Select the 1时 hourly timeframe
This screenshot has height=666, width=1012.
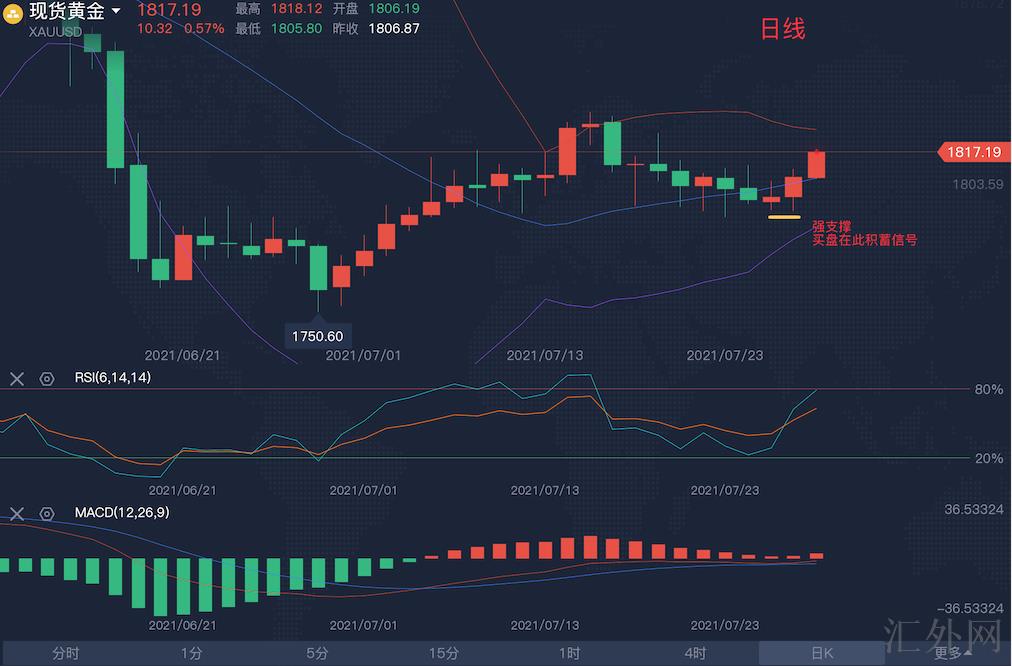pos(569,653)
